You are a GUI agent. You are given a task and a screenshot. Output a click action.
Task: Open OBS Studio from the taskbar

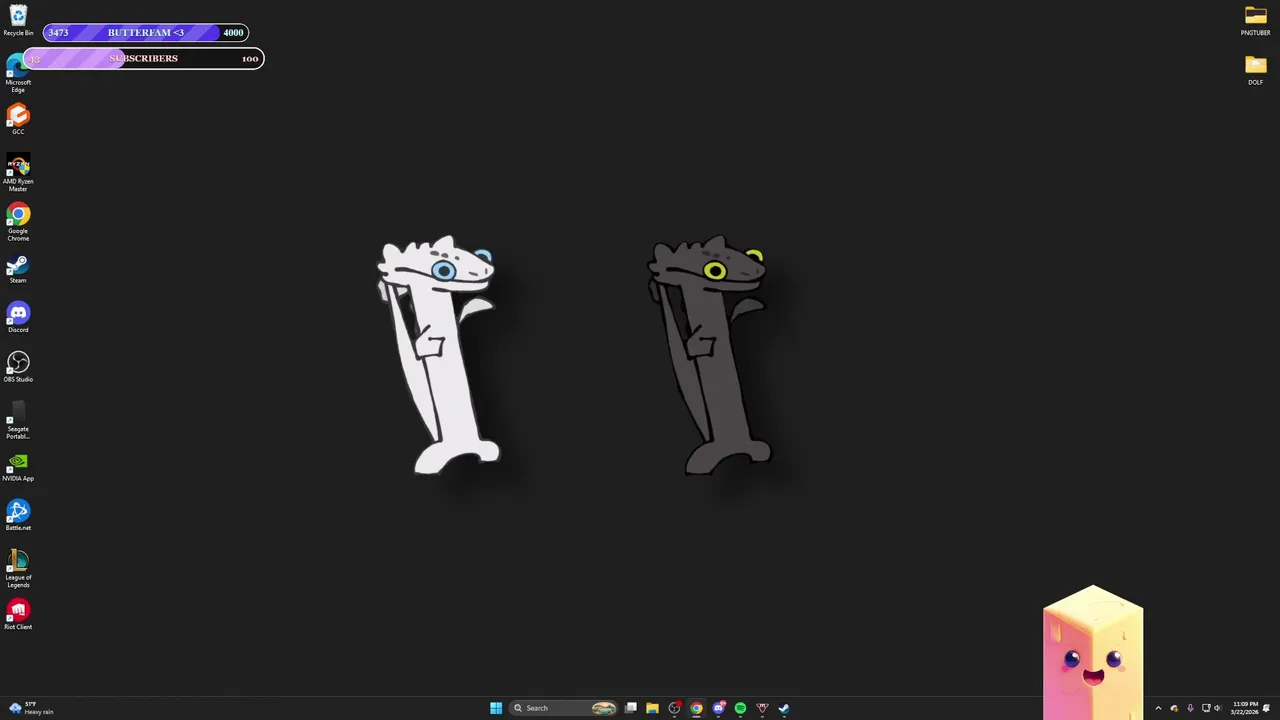click(x=674, y=708)
